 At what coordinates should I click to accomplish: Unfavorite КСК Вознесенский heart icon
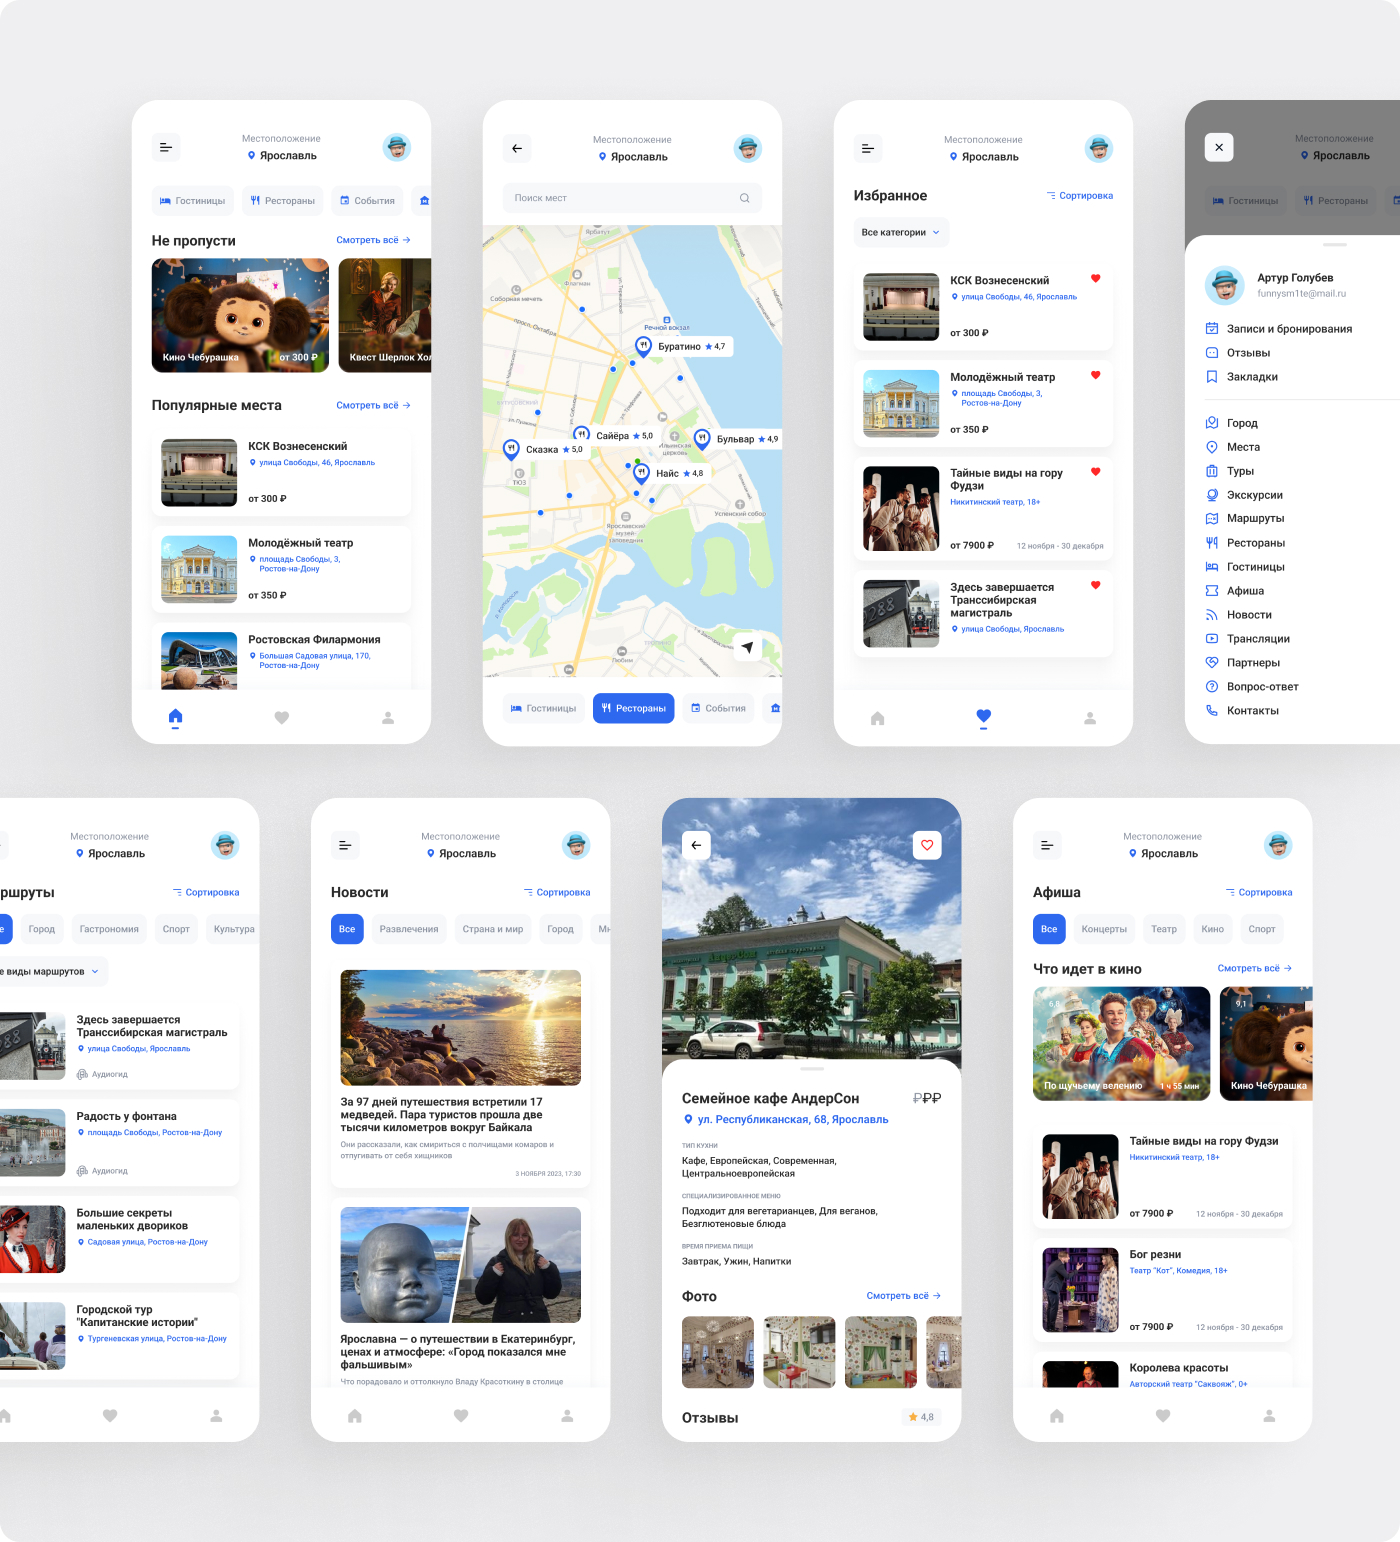(x=1095, y=279)
